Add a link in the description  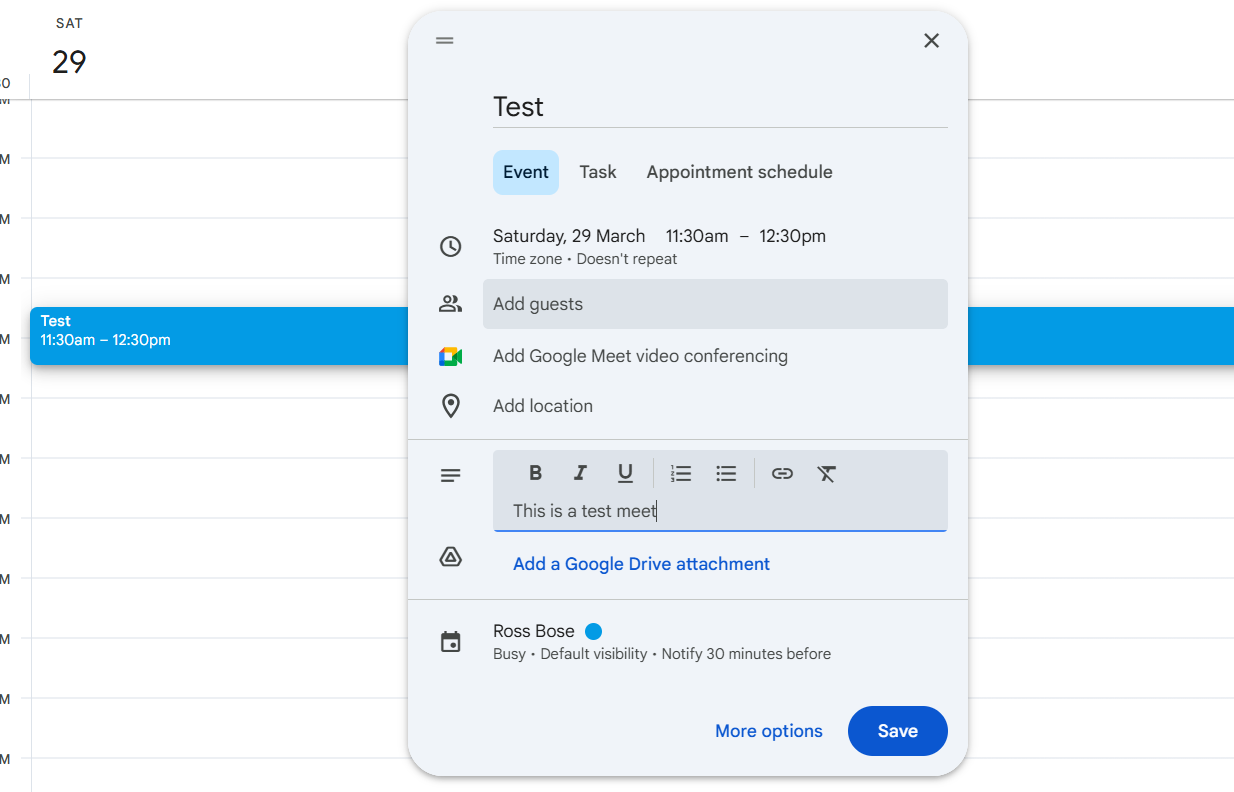[781, 473]
